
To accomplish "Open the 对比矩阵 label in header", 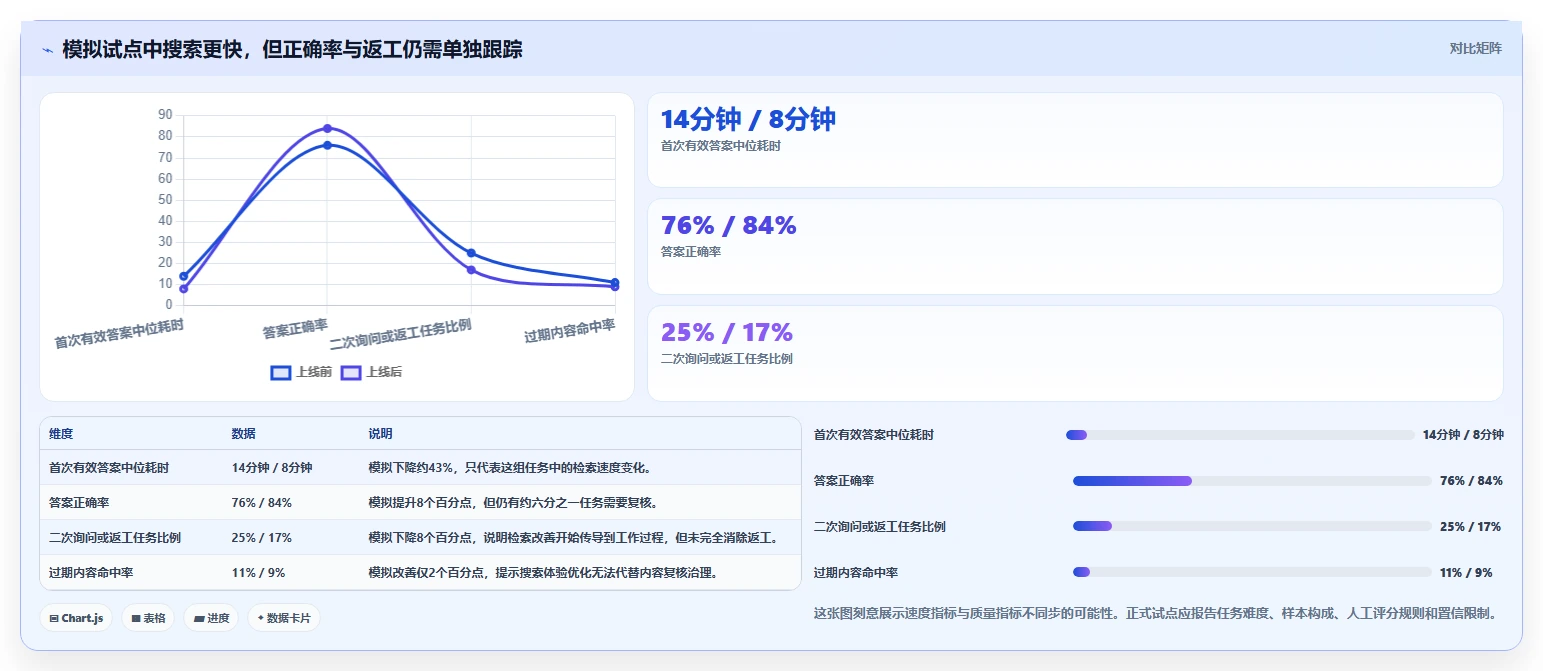I will [x=1475, y=48].
